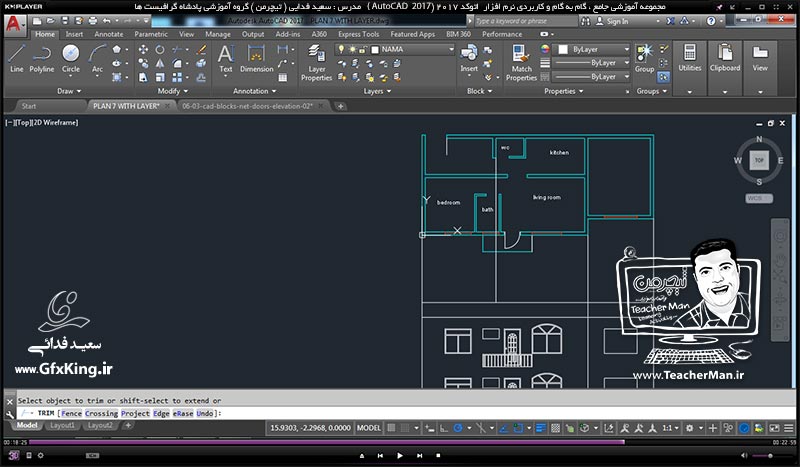Expand the Draw panel

pyautogui.click(x=69, y=91)
